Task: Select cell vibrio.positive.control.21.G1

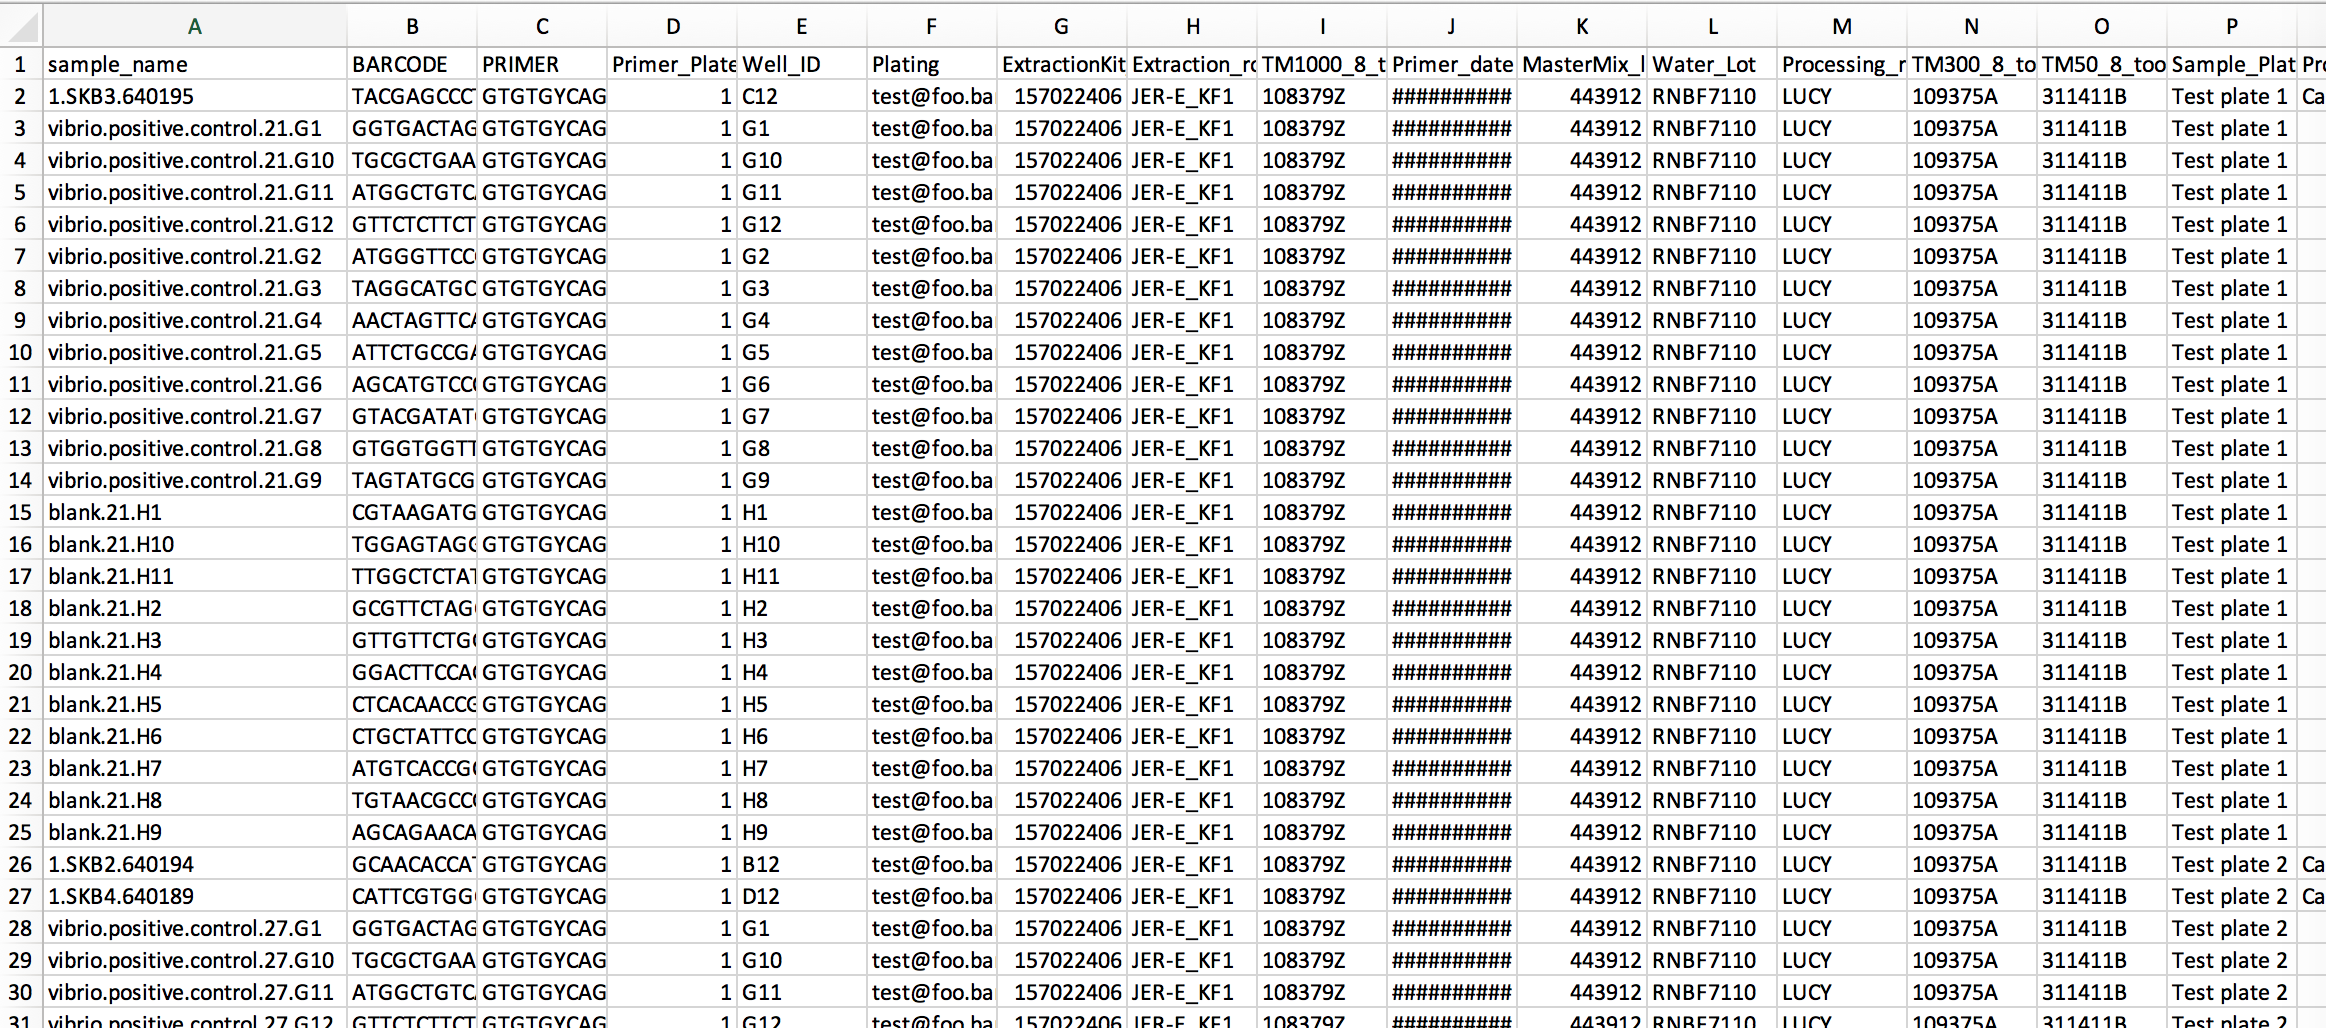Action: point(195,128)
